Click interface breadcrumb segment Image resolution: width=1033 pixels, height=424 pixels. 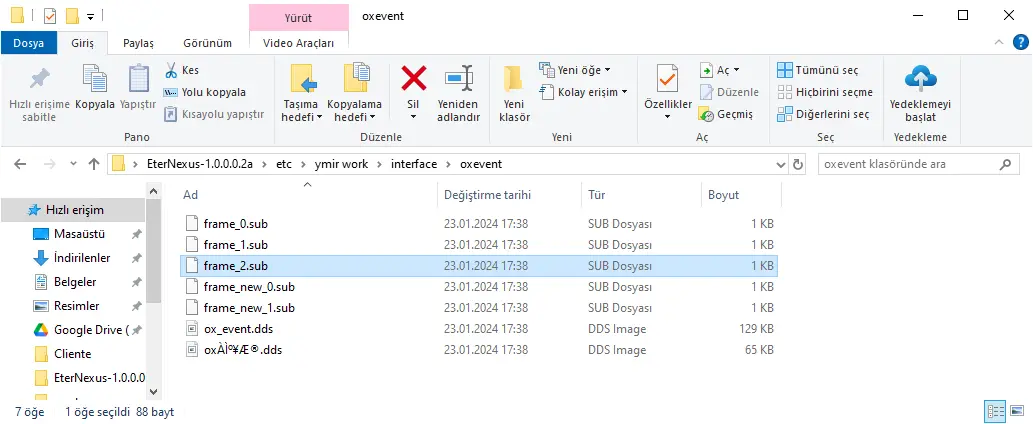pyautogui.click(x=414, y=164)
